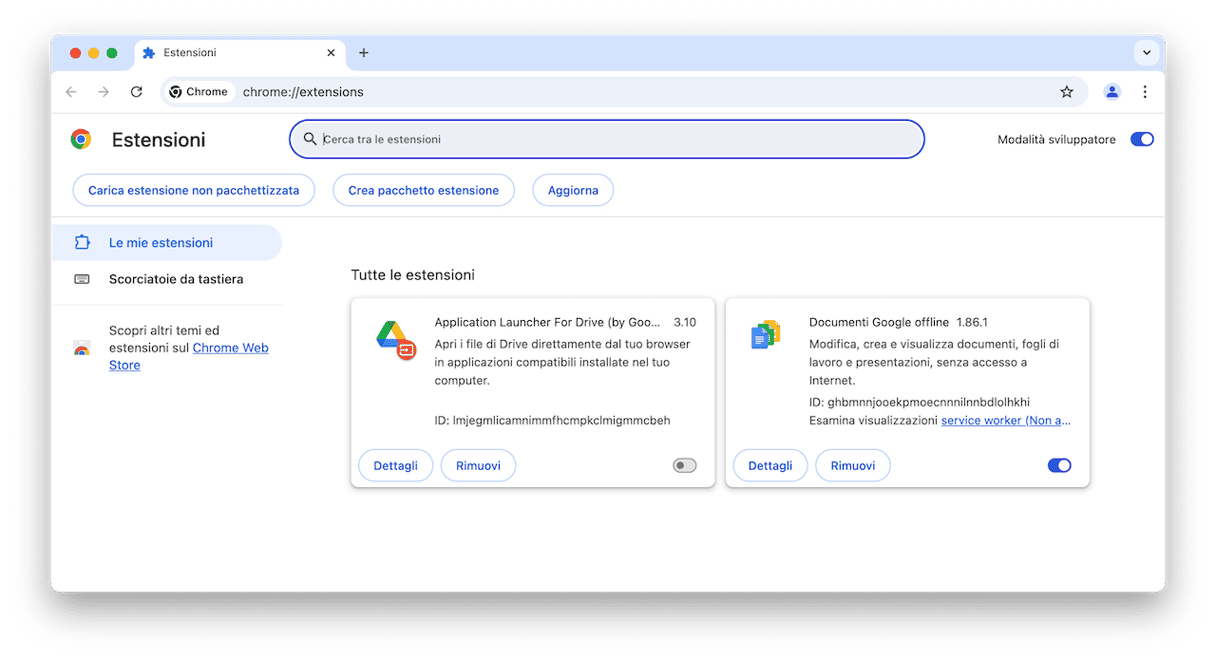The width and height of the screenshot is (1216, 659).
Task: Click the Tutte le estensioni heading
Action: [413, 275]
